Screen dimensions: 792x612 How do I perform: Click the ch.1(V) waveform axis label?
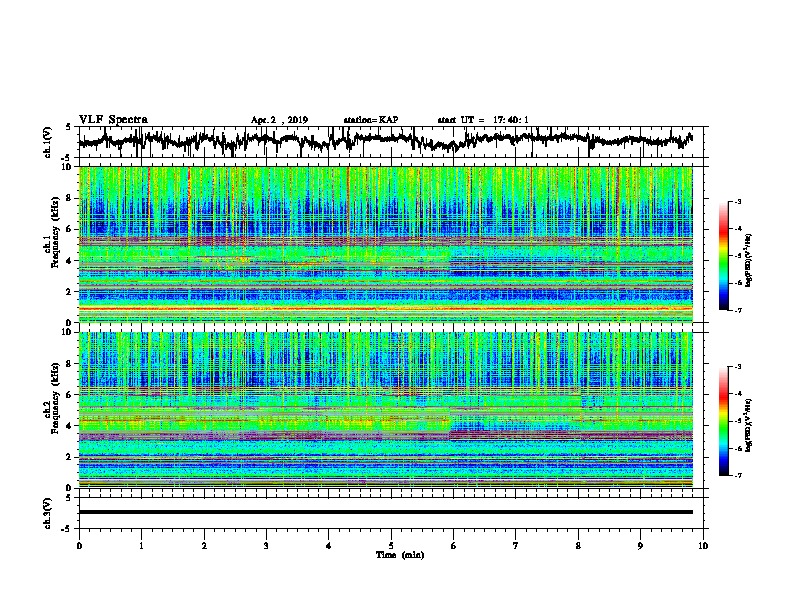point(48,142)
